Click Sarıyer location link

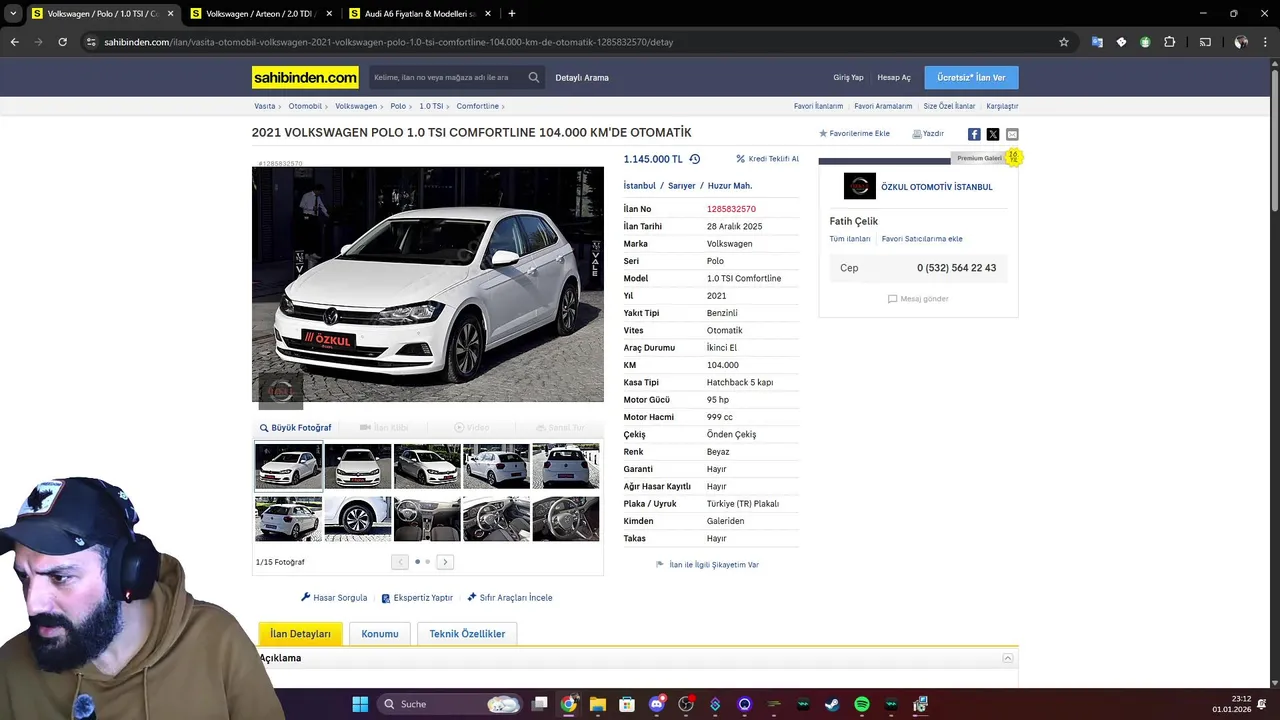[682, 186]
